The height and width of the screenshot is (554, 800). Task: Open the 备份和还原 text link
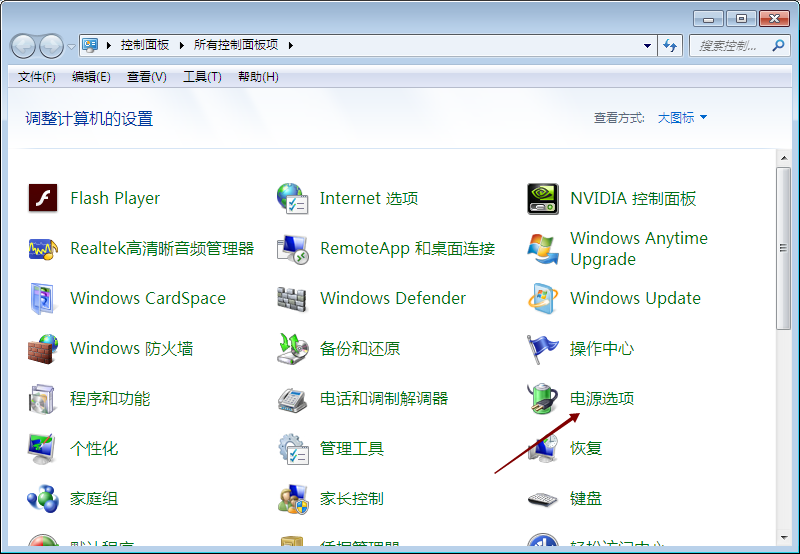click(x=360, y=348)
